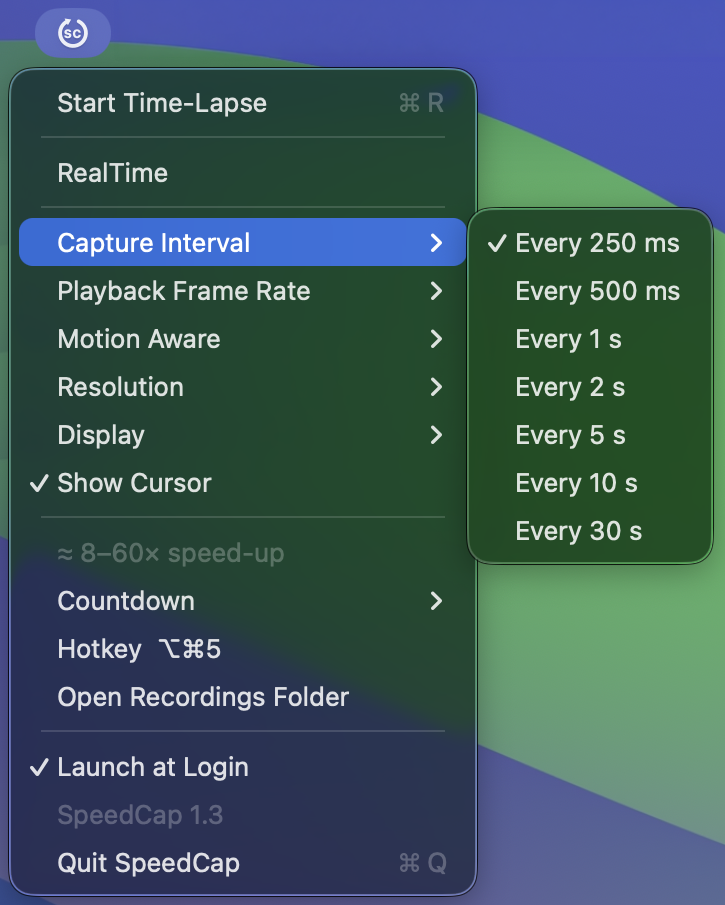This screenshot has width=725, height=905.
Task: Open the Countdown submenu
Action: pyautogui.click(x=242, y=601)
